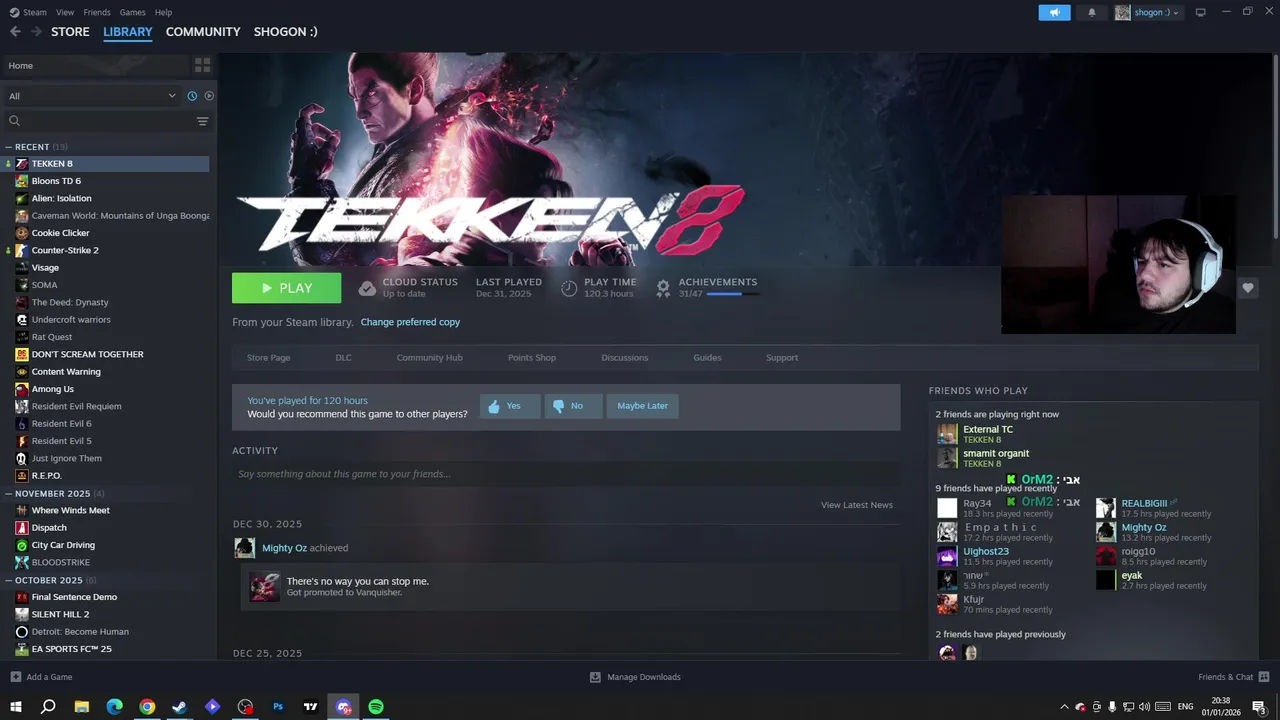Open the Guides tab

(707, 358)
